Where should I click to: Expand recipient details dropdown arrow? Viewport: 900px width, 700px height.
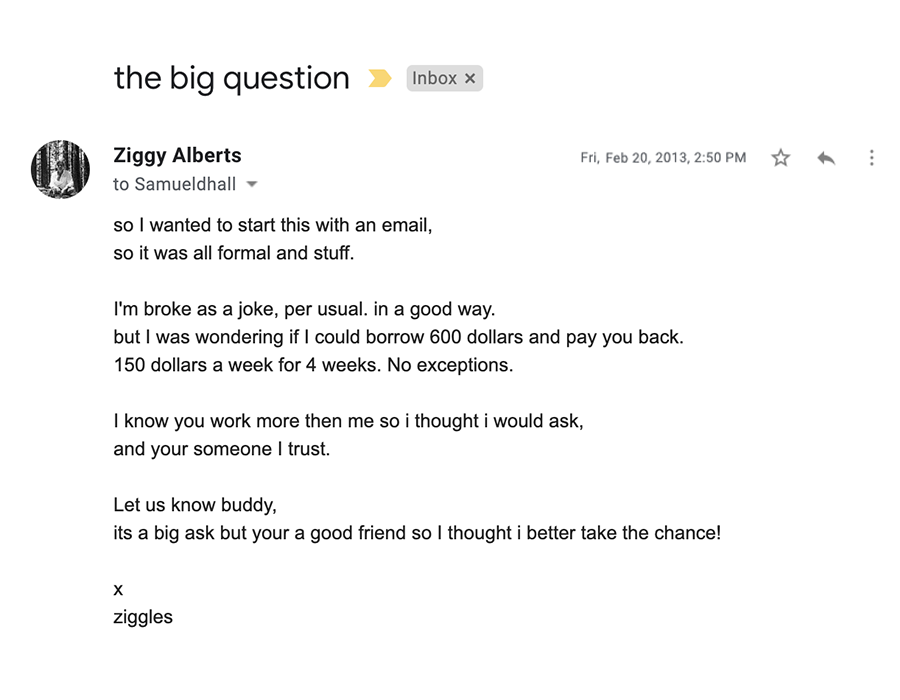[251, 184]
